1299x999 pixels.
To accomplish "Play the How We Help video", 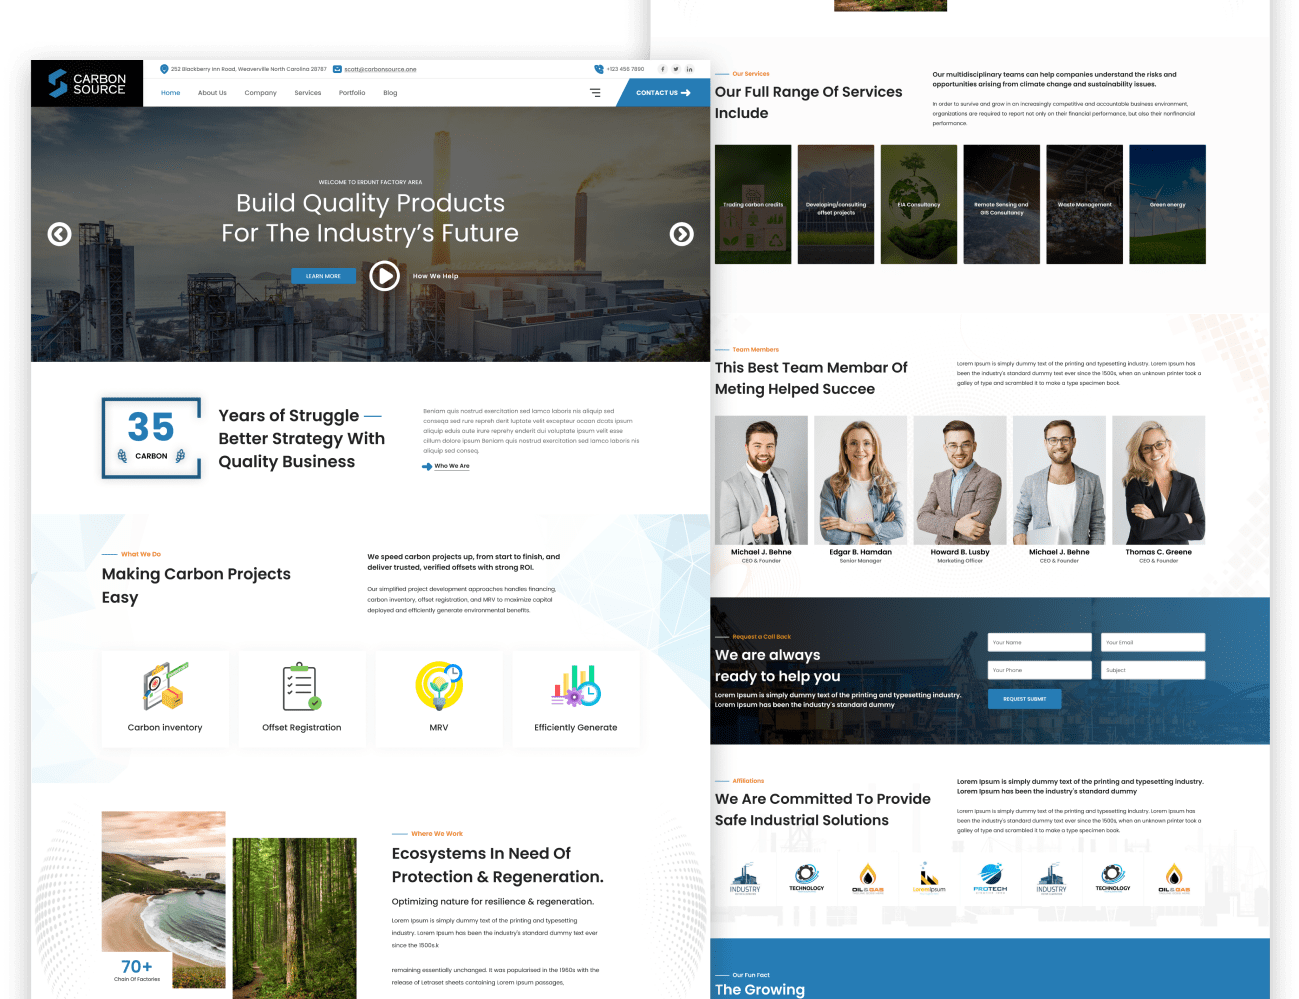I will (x=385, y=276).
